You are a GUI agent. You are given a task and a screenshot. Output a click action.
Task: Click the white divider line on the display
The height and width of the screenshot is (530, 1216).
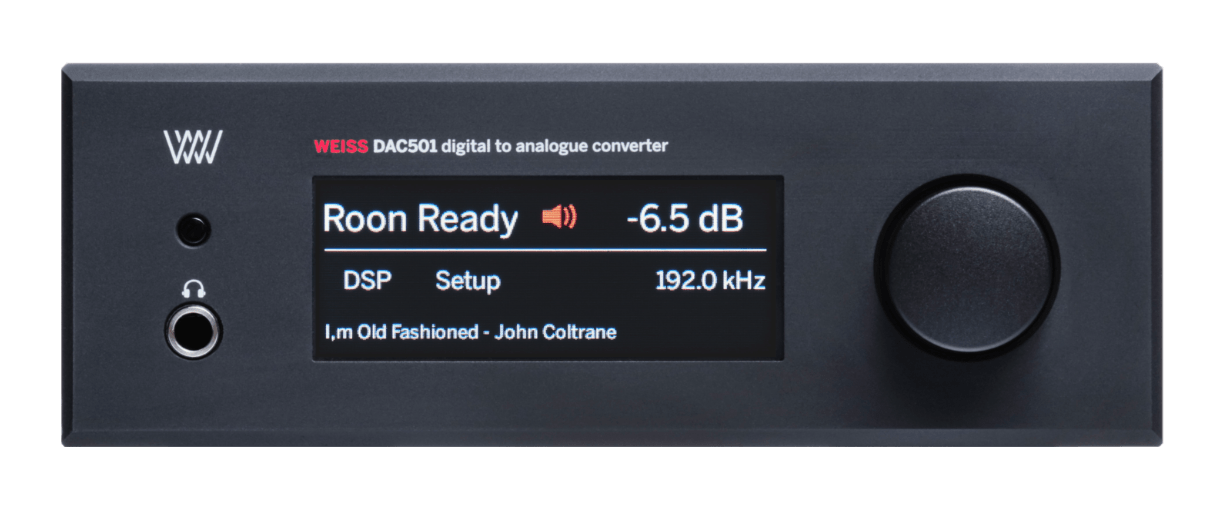[x=544, y=249]
